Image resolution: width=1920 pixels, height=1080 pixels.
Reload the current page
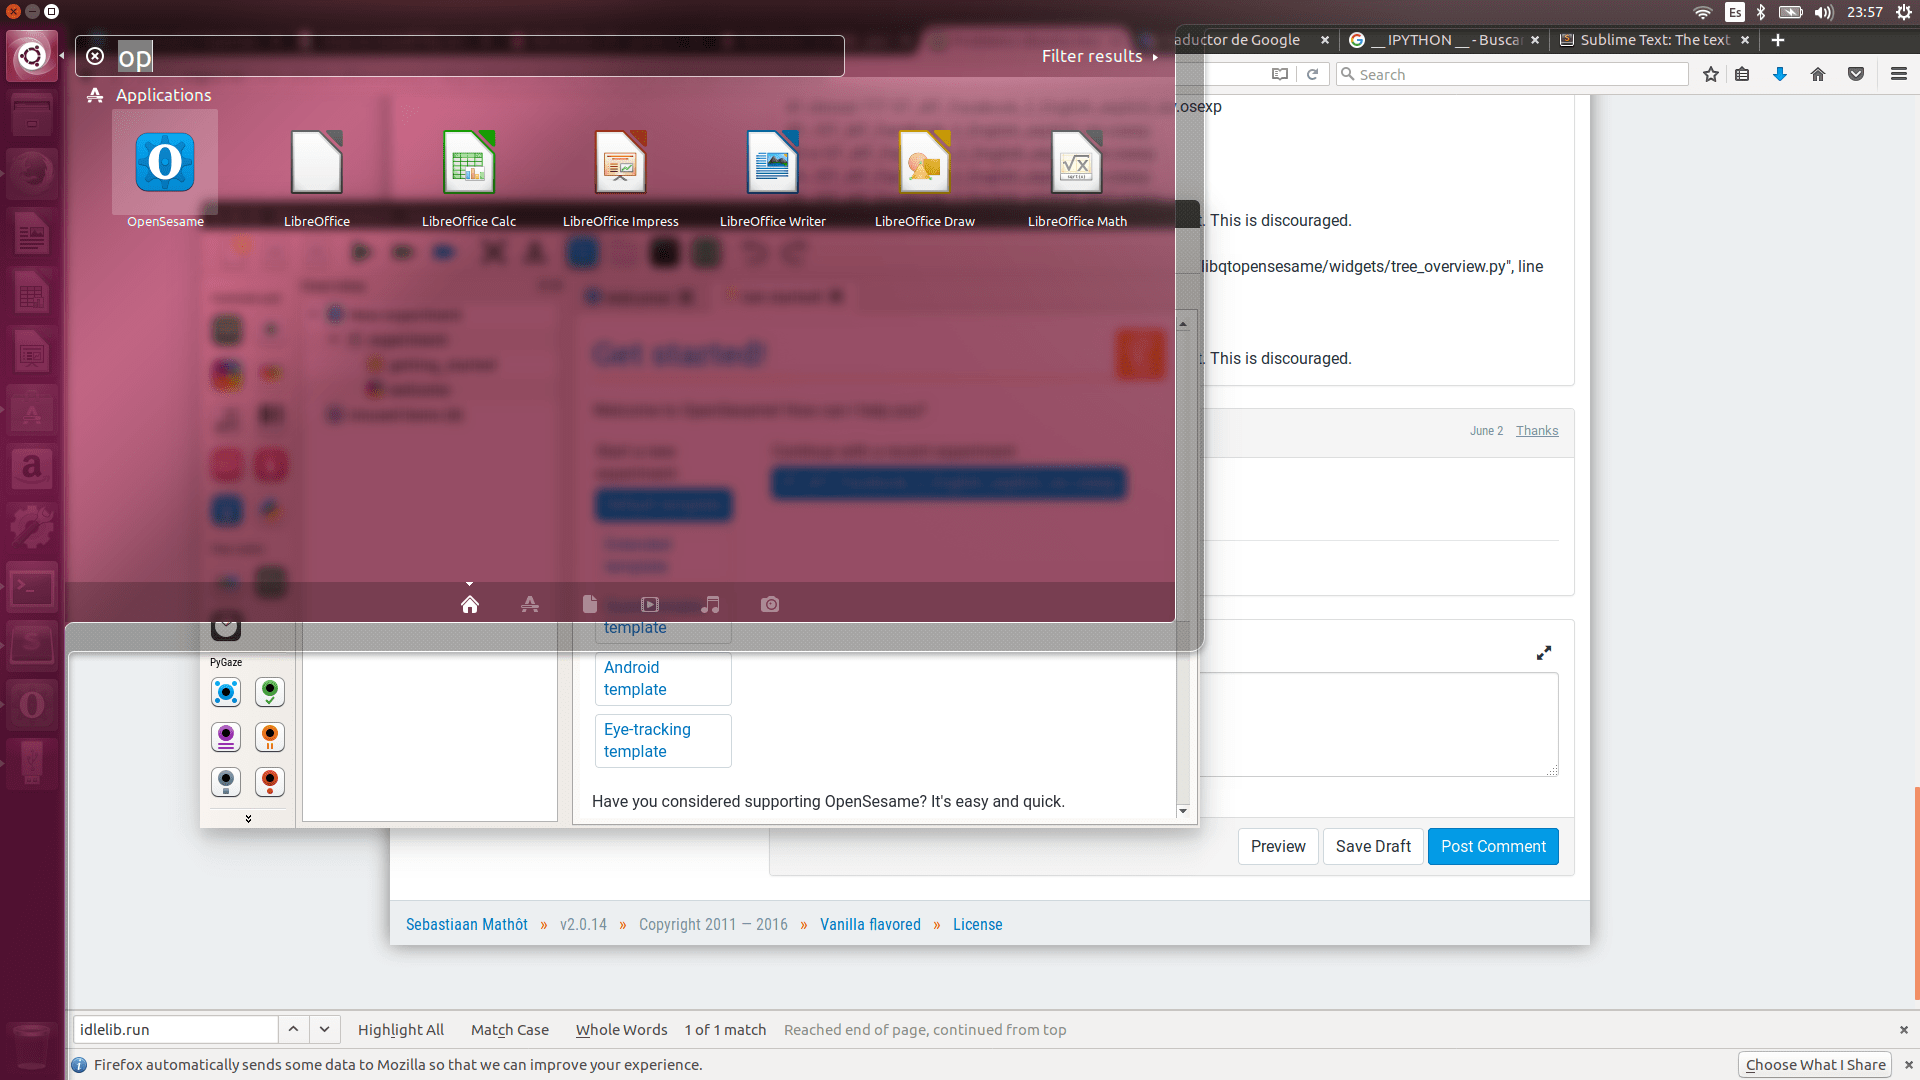point(1312,74)
